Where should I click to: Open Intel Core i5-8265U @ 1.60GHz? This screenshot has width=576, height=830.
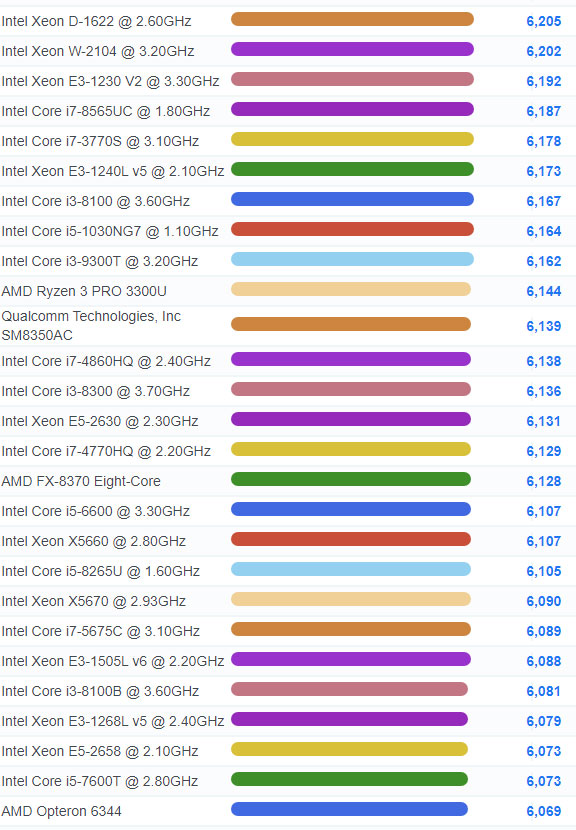pos(101,571)
